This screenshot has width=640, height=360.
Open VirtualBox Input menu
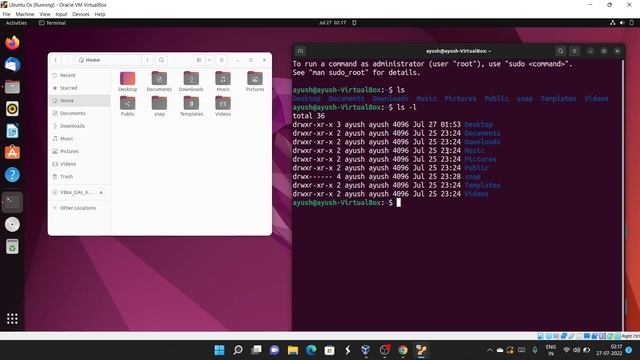point(61,14)
